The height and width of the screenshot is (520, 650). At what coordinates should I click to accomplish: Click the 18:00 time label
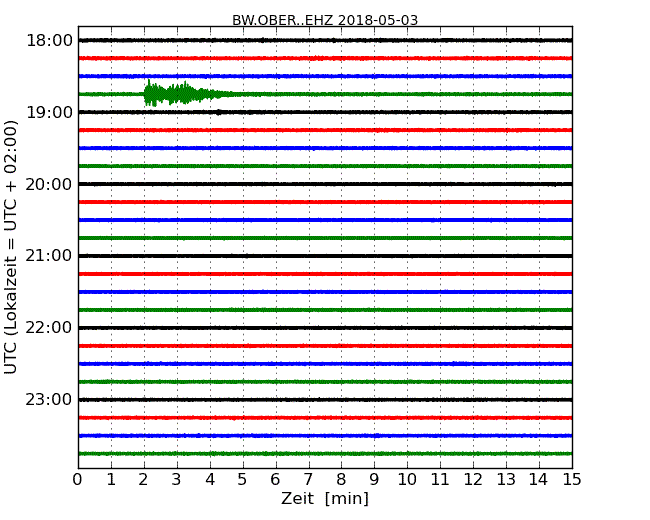point(49,41)
